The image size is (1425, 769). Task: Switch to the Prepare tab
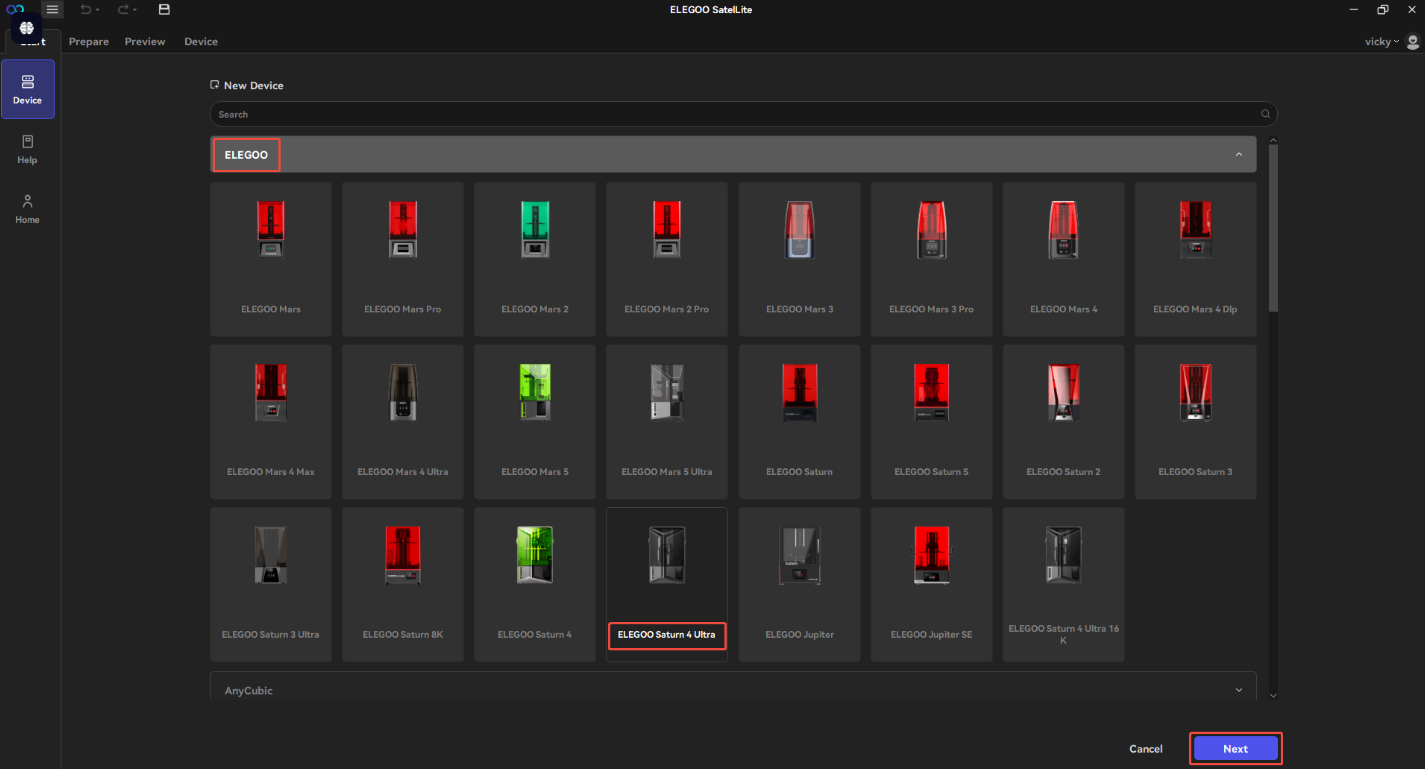tap(89, 42)
